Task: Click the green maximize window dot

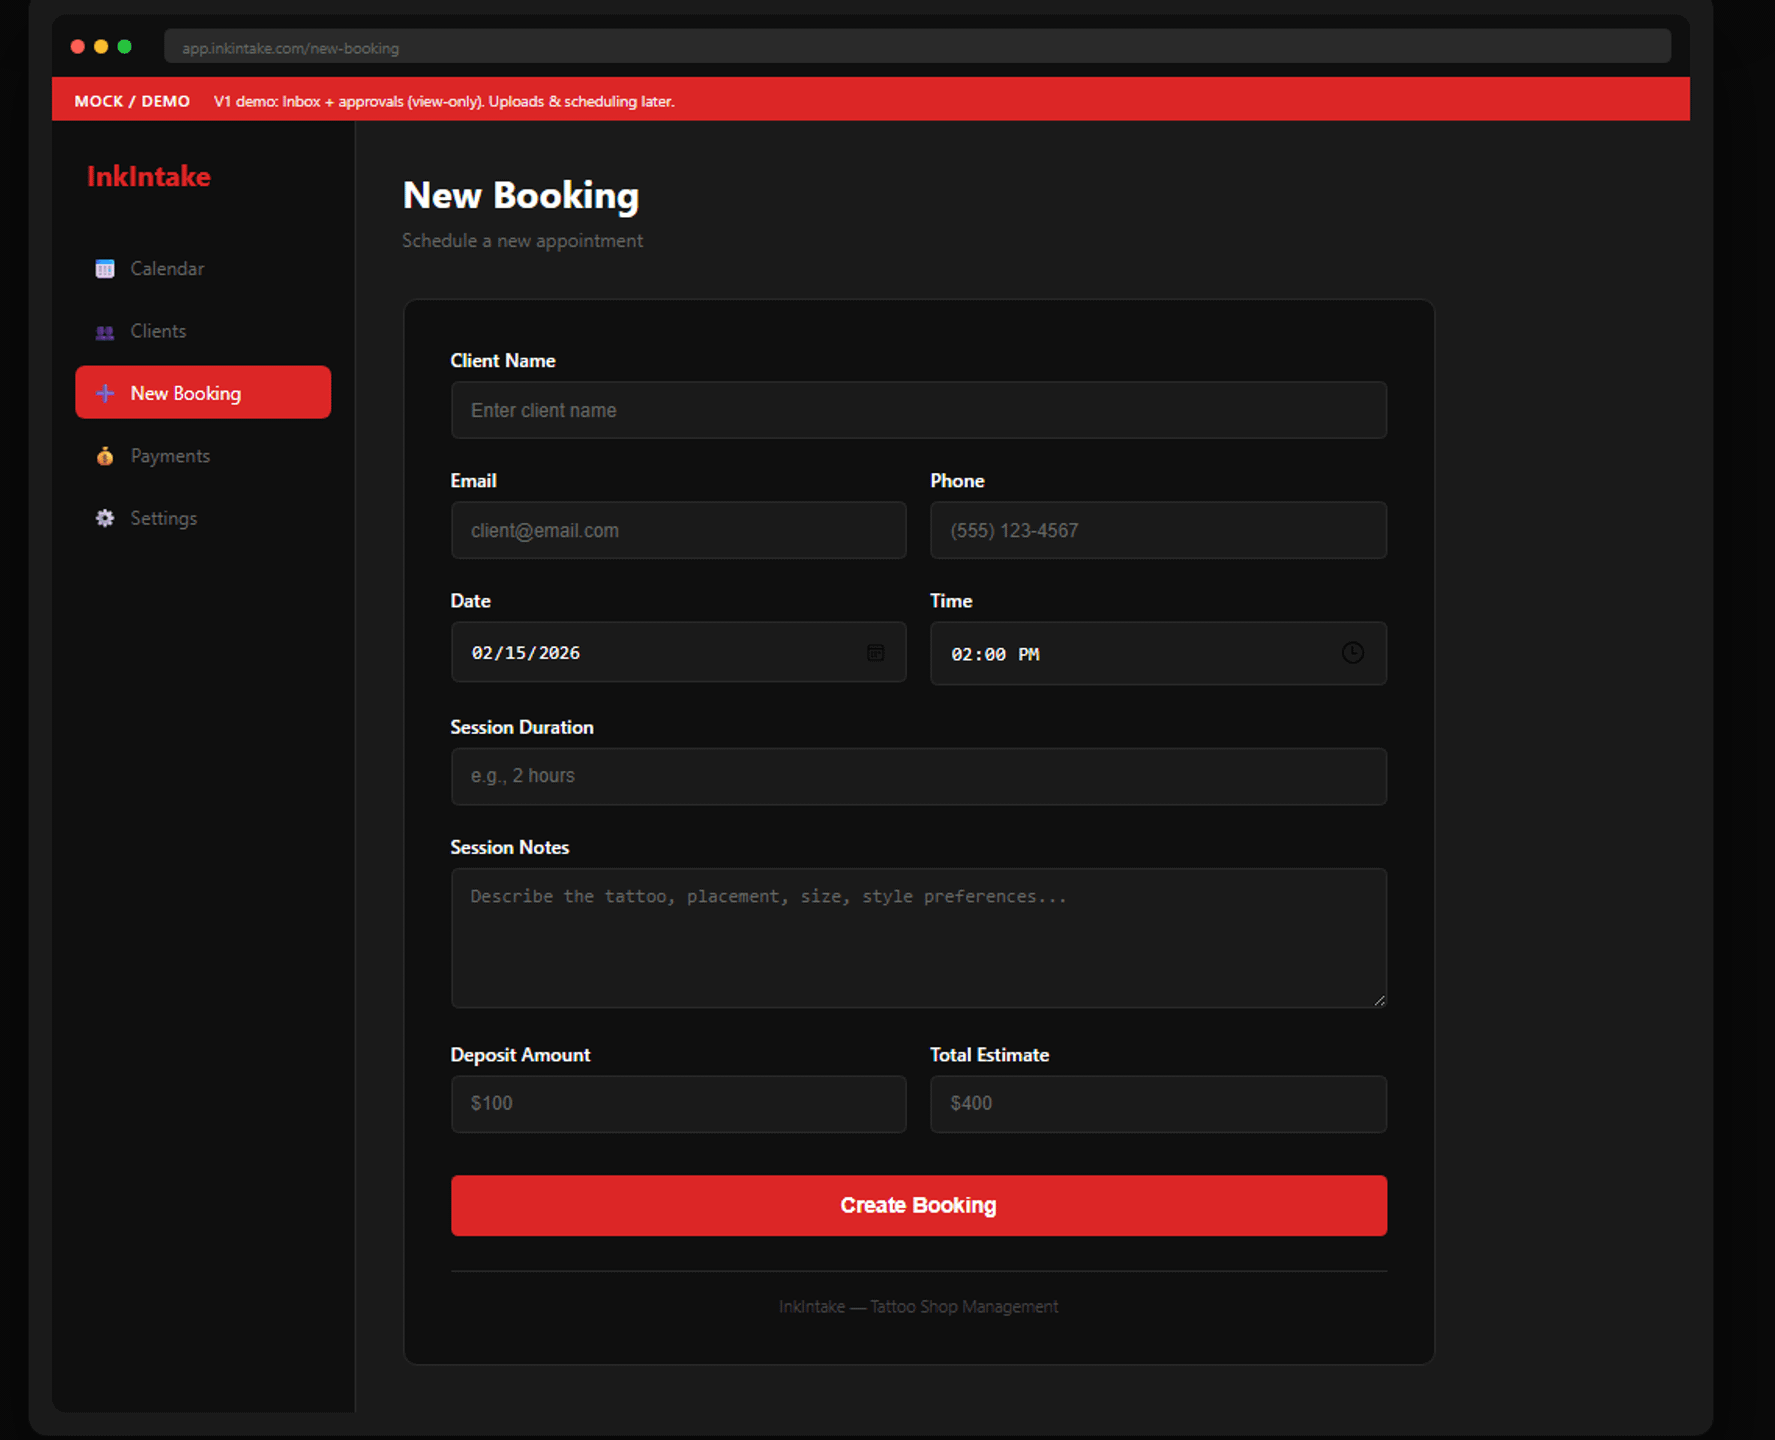Action: (124, 46)
